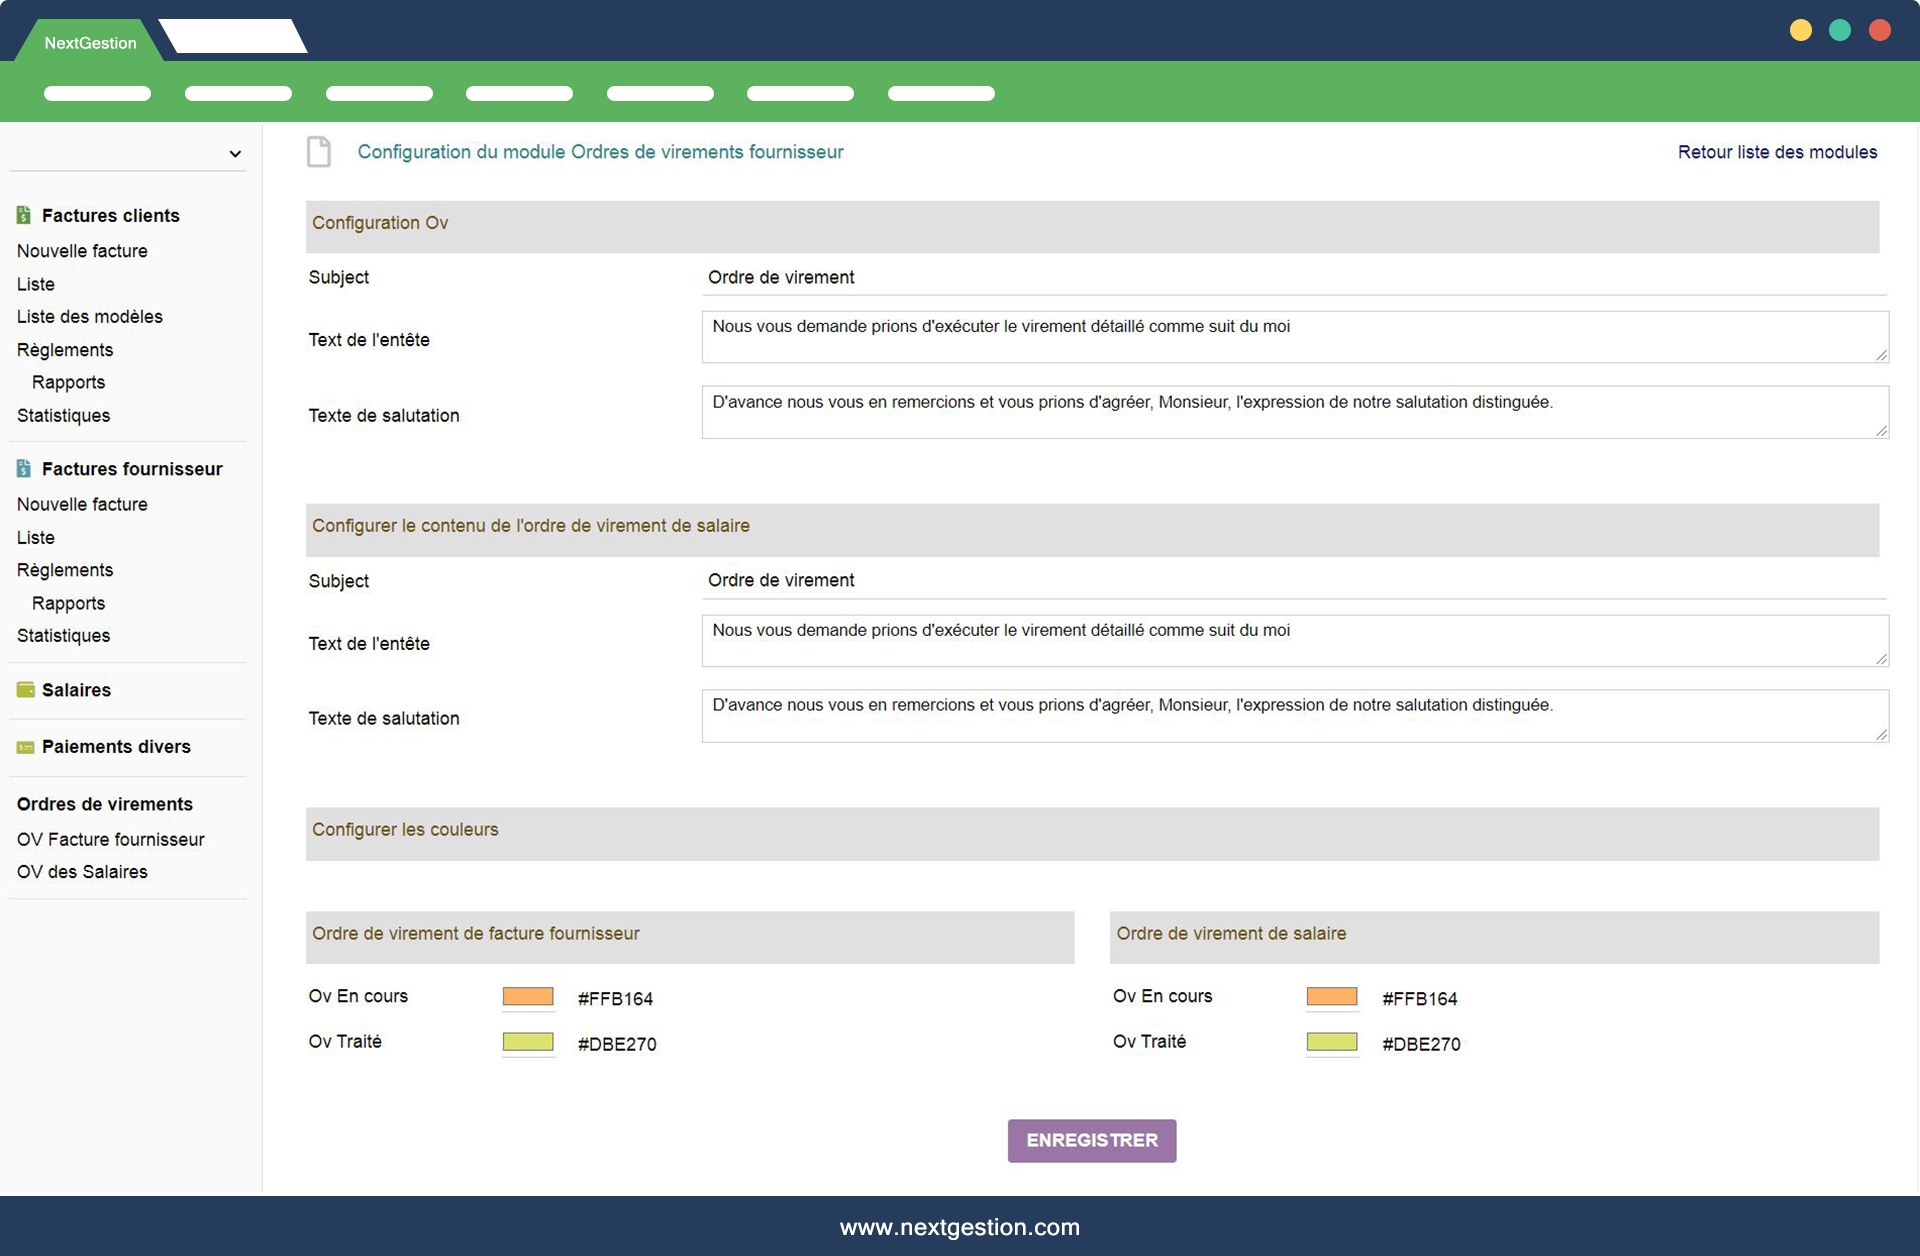Image resolution: width=1920 pixels, height=1256 pixels.
Task: Open orange Ov En cours swatch for fournisseur
Action: (x=528, y=997)
